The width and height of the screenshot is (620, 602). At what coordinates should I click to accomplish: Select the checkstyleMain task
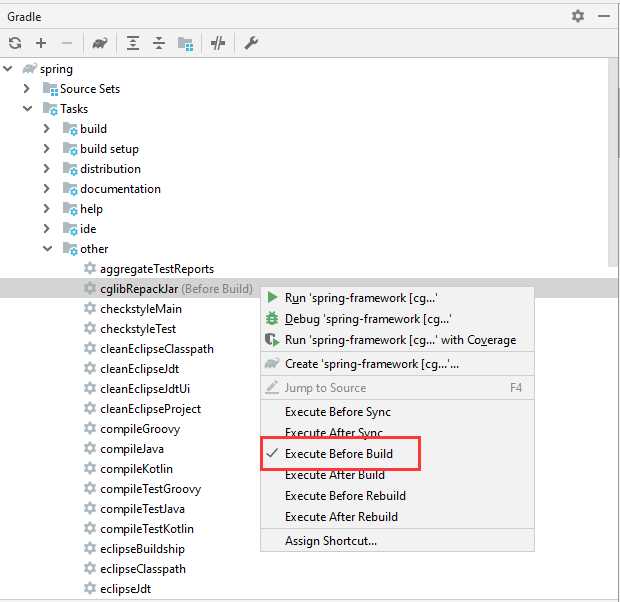click(141, 309)
